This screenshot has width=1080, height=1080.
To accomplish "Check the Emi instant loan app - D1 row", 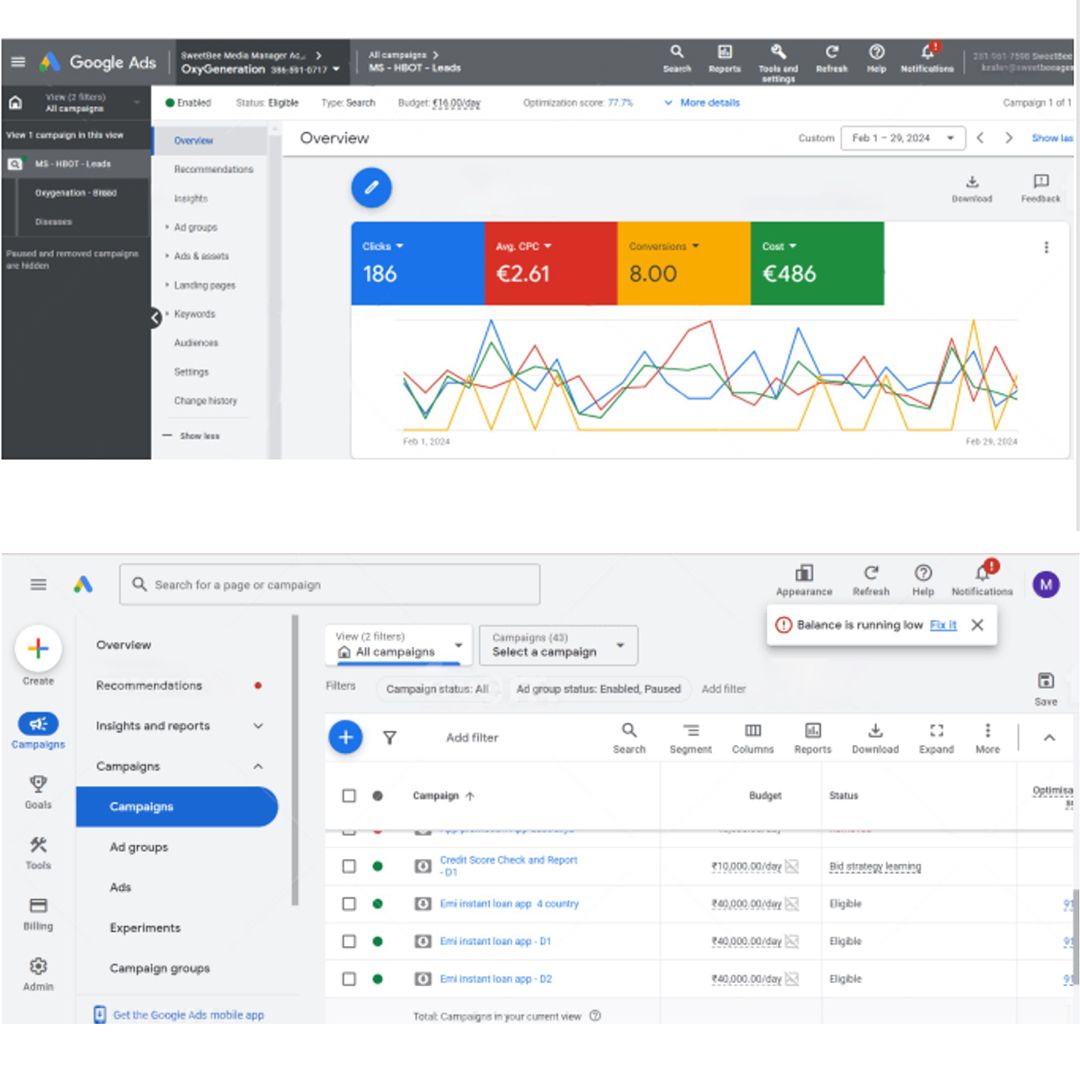I will (x=349, y=941).
